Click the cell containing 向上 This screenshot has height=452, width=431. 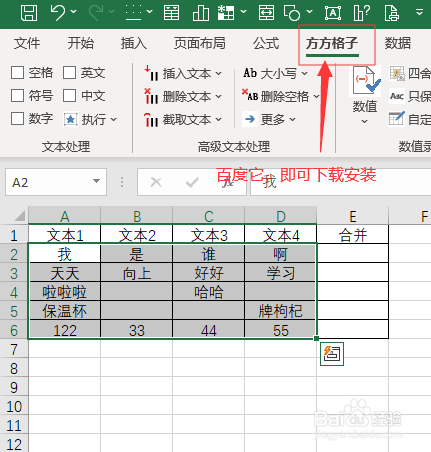coord(137,273)
